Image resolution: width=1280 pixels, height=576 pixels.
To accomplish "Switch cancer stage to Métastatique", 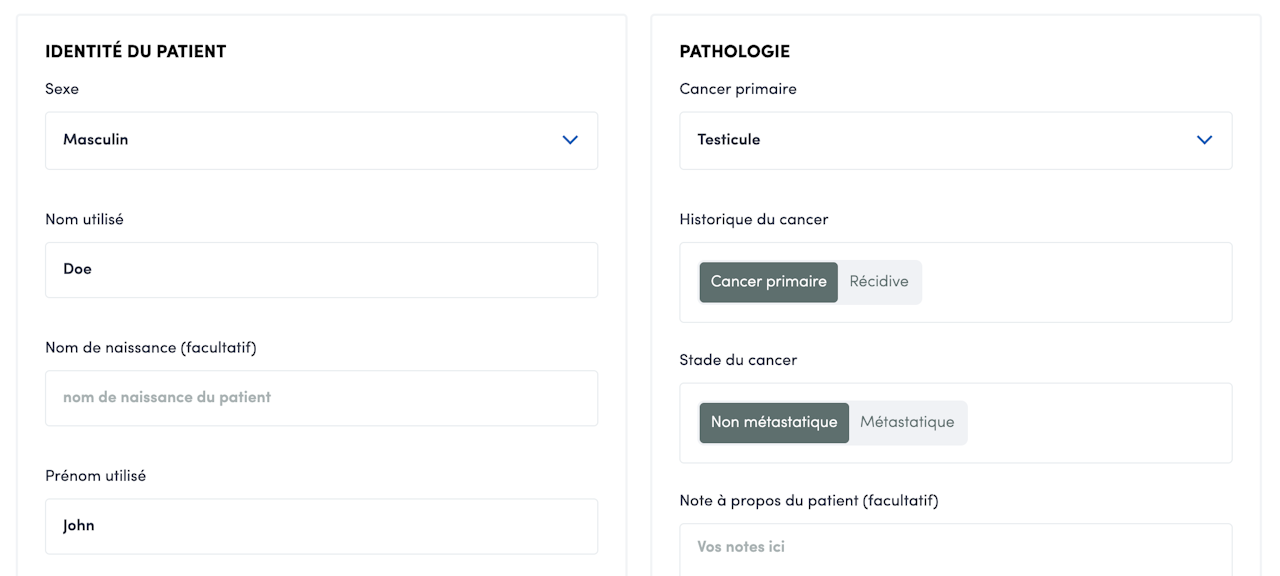I will [907, 423].
